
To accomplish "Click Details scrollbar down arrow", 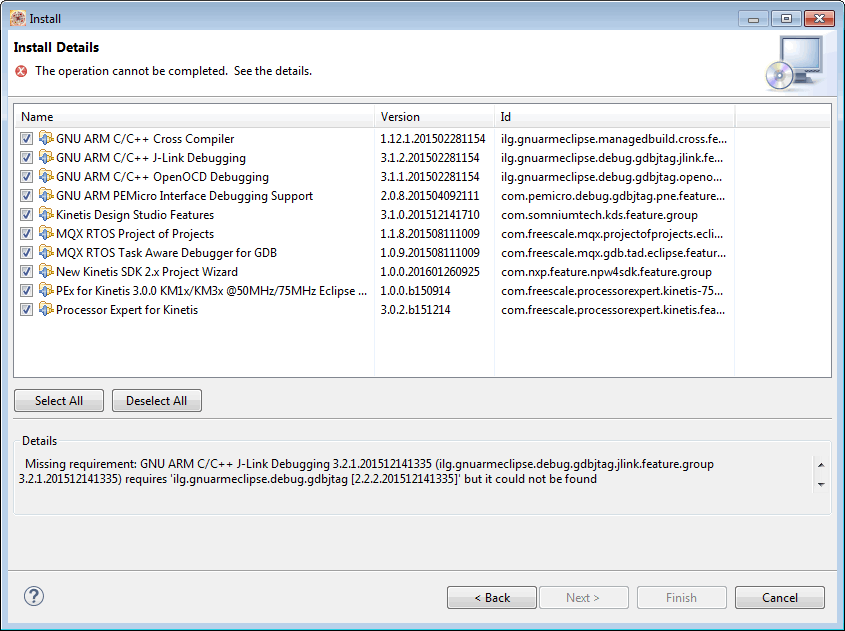I will coord(821,484).
